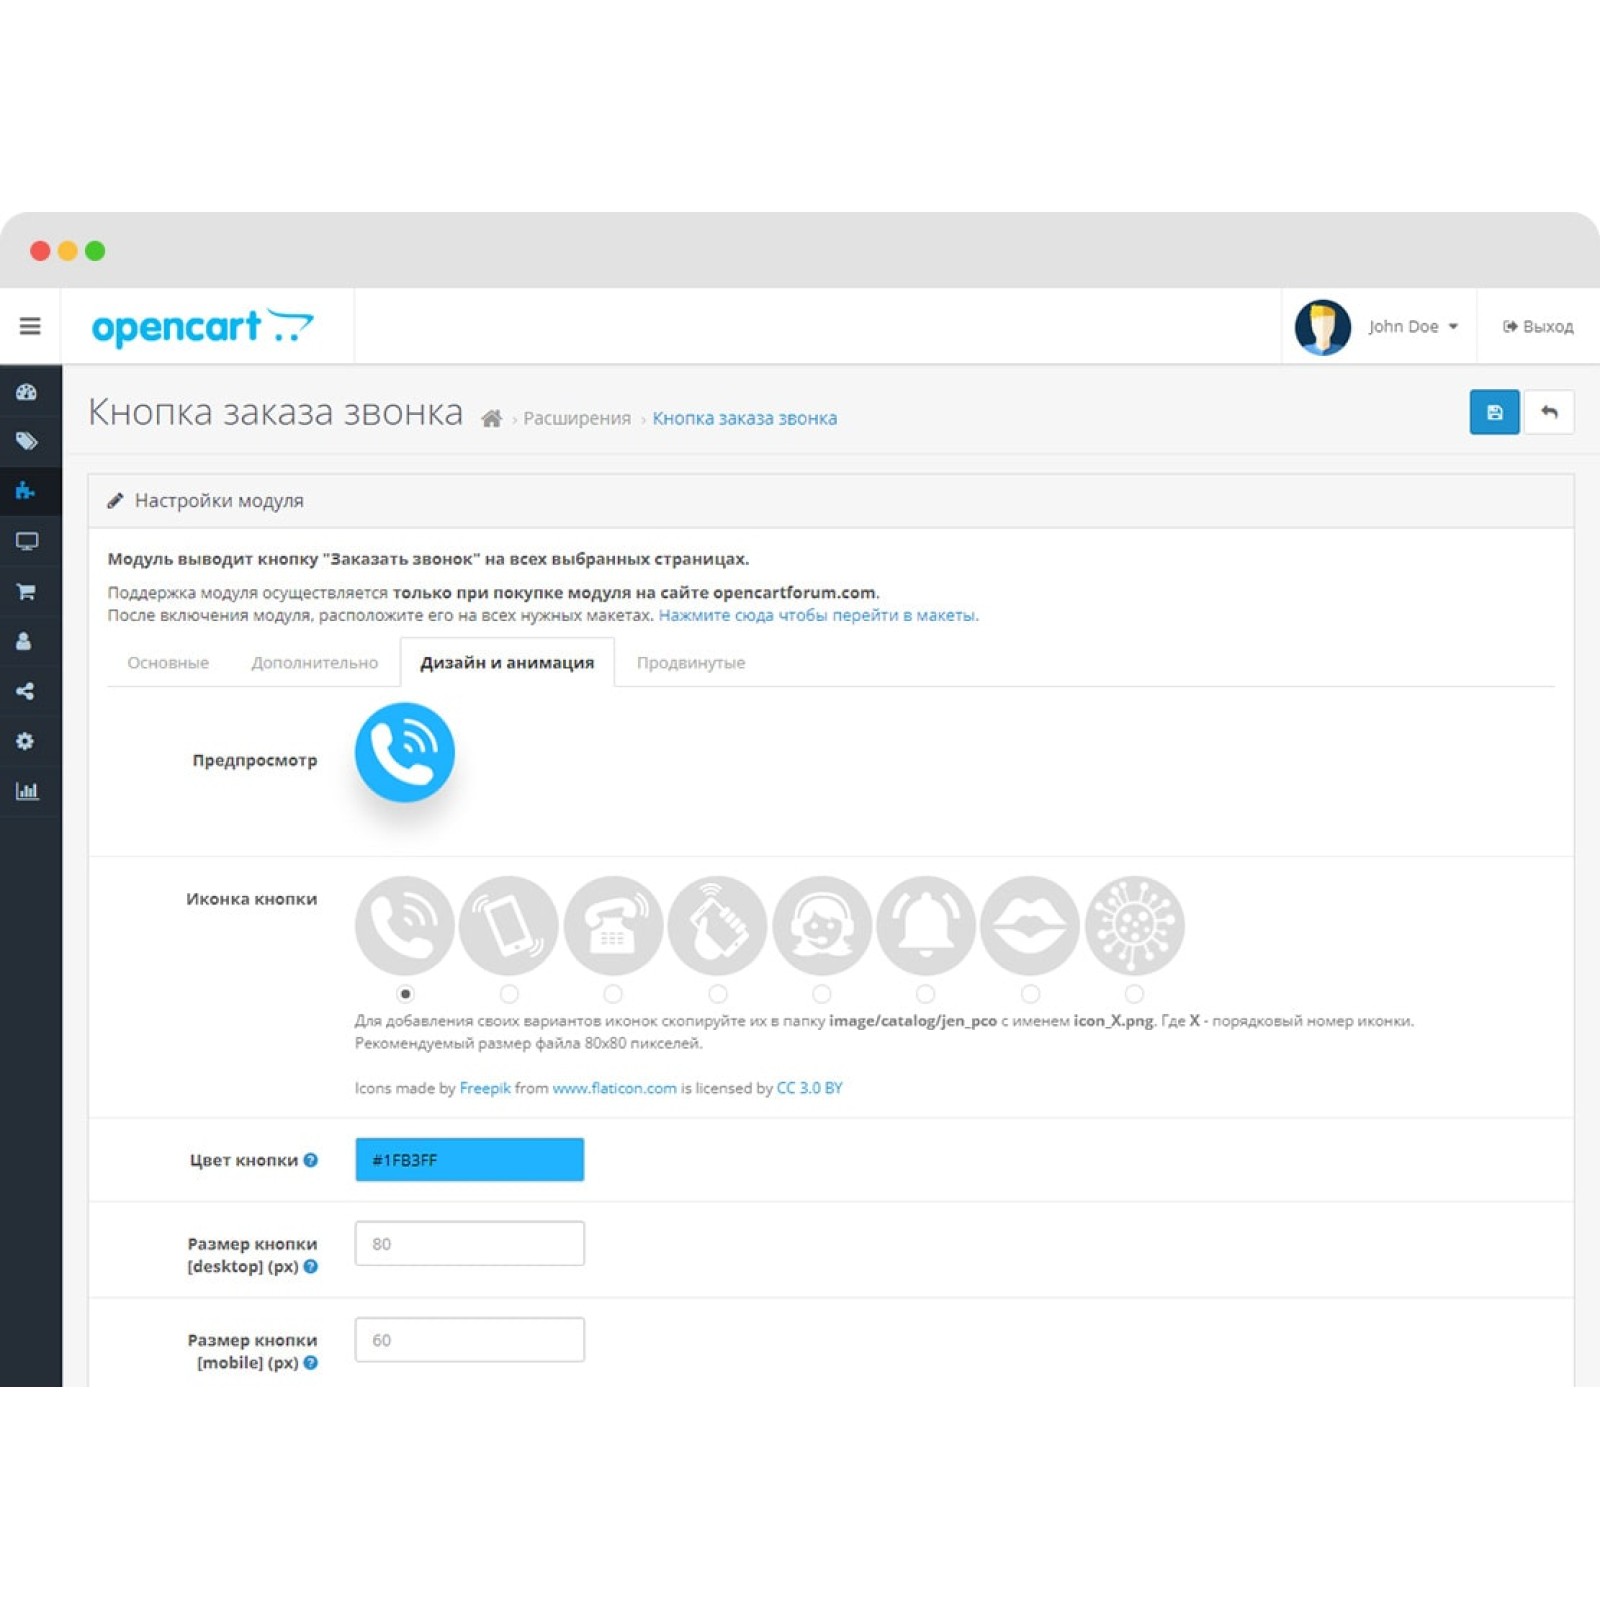
Task: Switch to the Дополнительно tab
Action: point(314,662)
